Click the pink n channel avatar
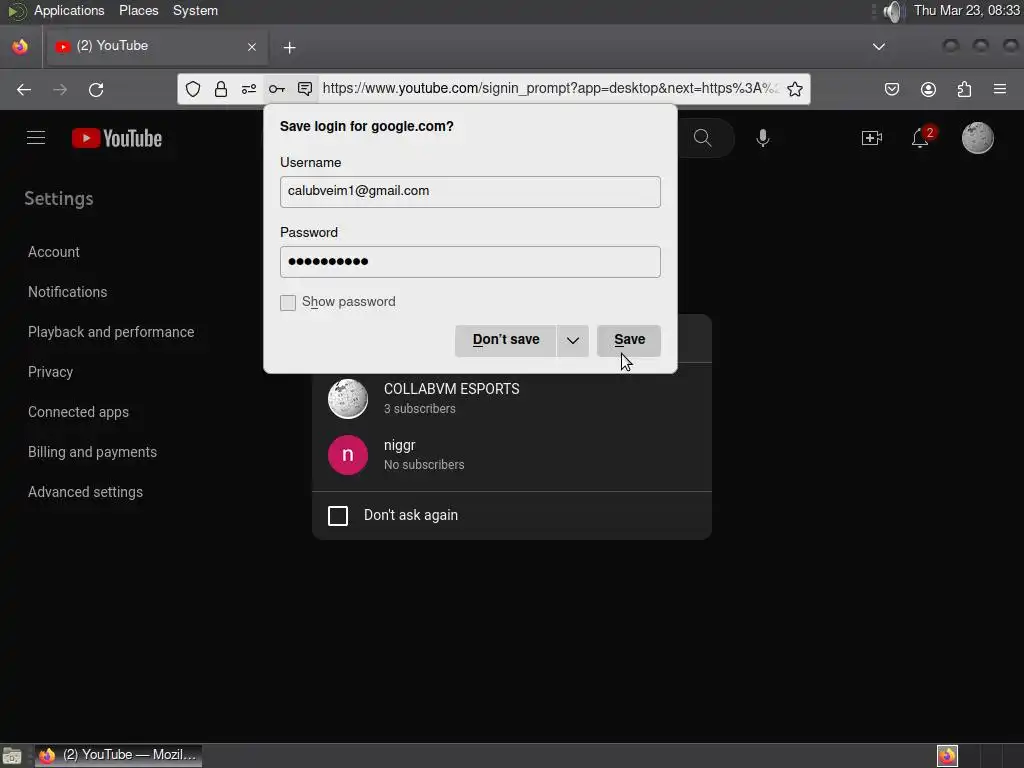 347,455
